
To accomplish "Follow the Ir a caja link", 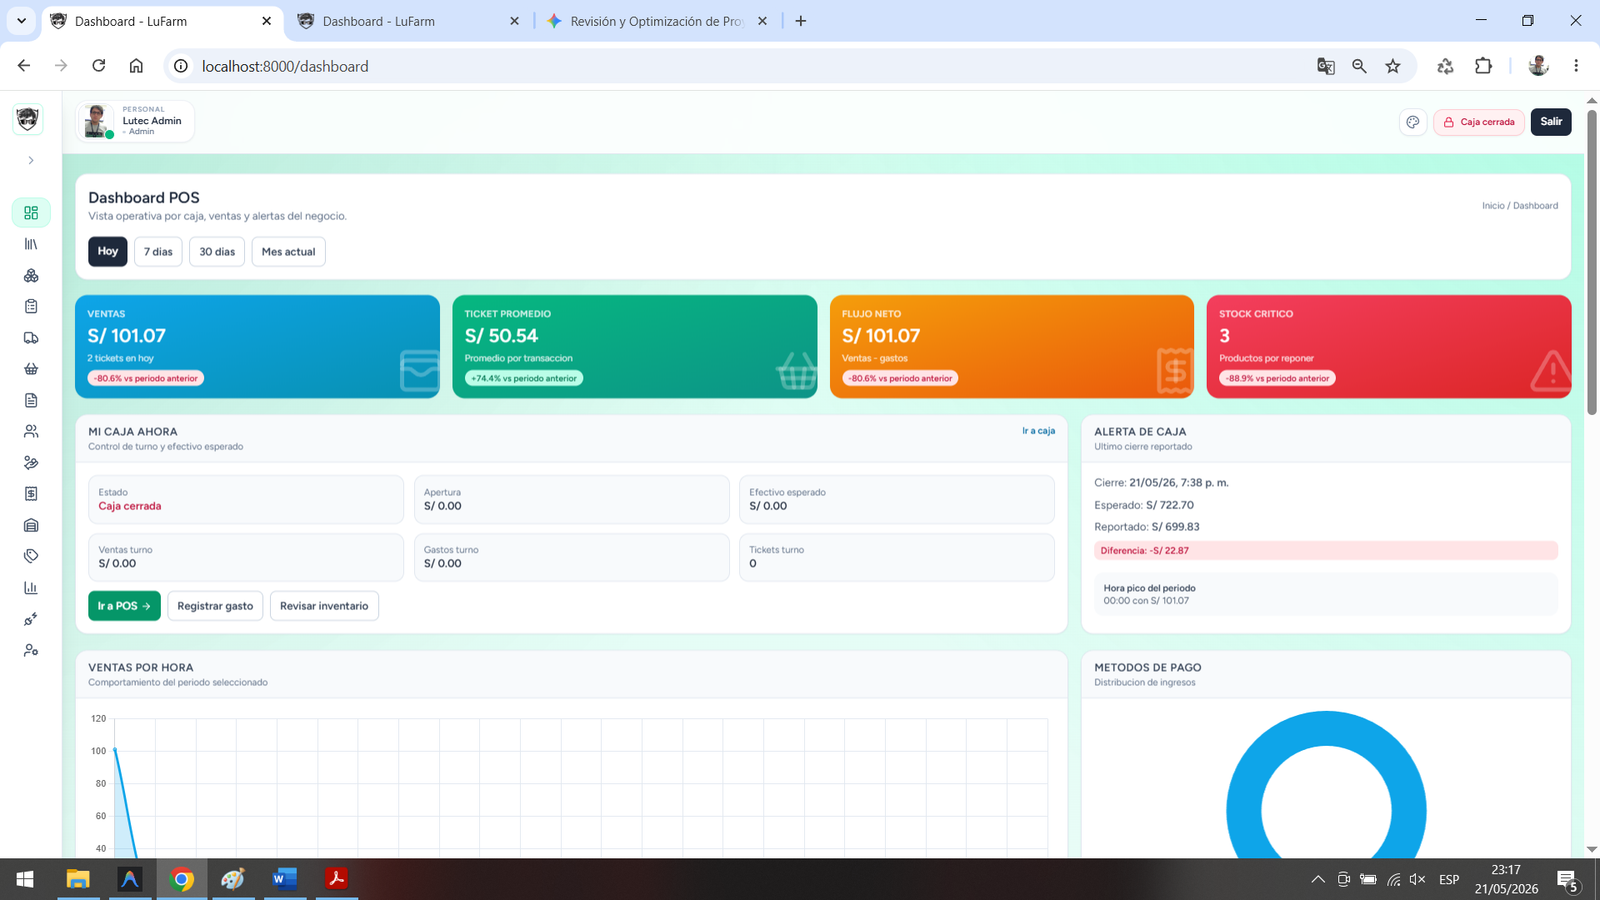I will click(x=1038, y=431).
